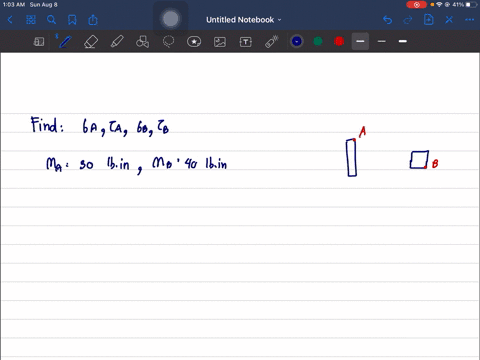Viewport: 480px width, 360px height.
Task: Tap the square drawing near B
Action: click(419, 160)
